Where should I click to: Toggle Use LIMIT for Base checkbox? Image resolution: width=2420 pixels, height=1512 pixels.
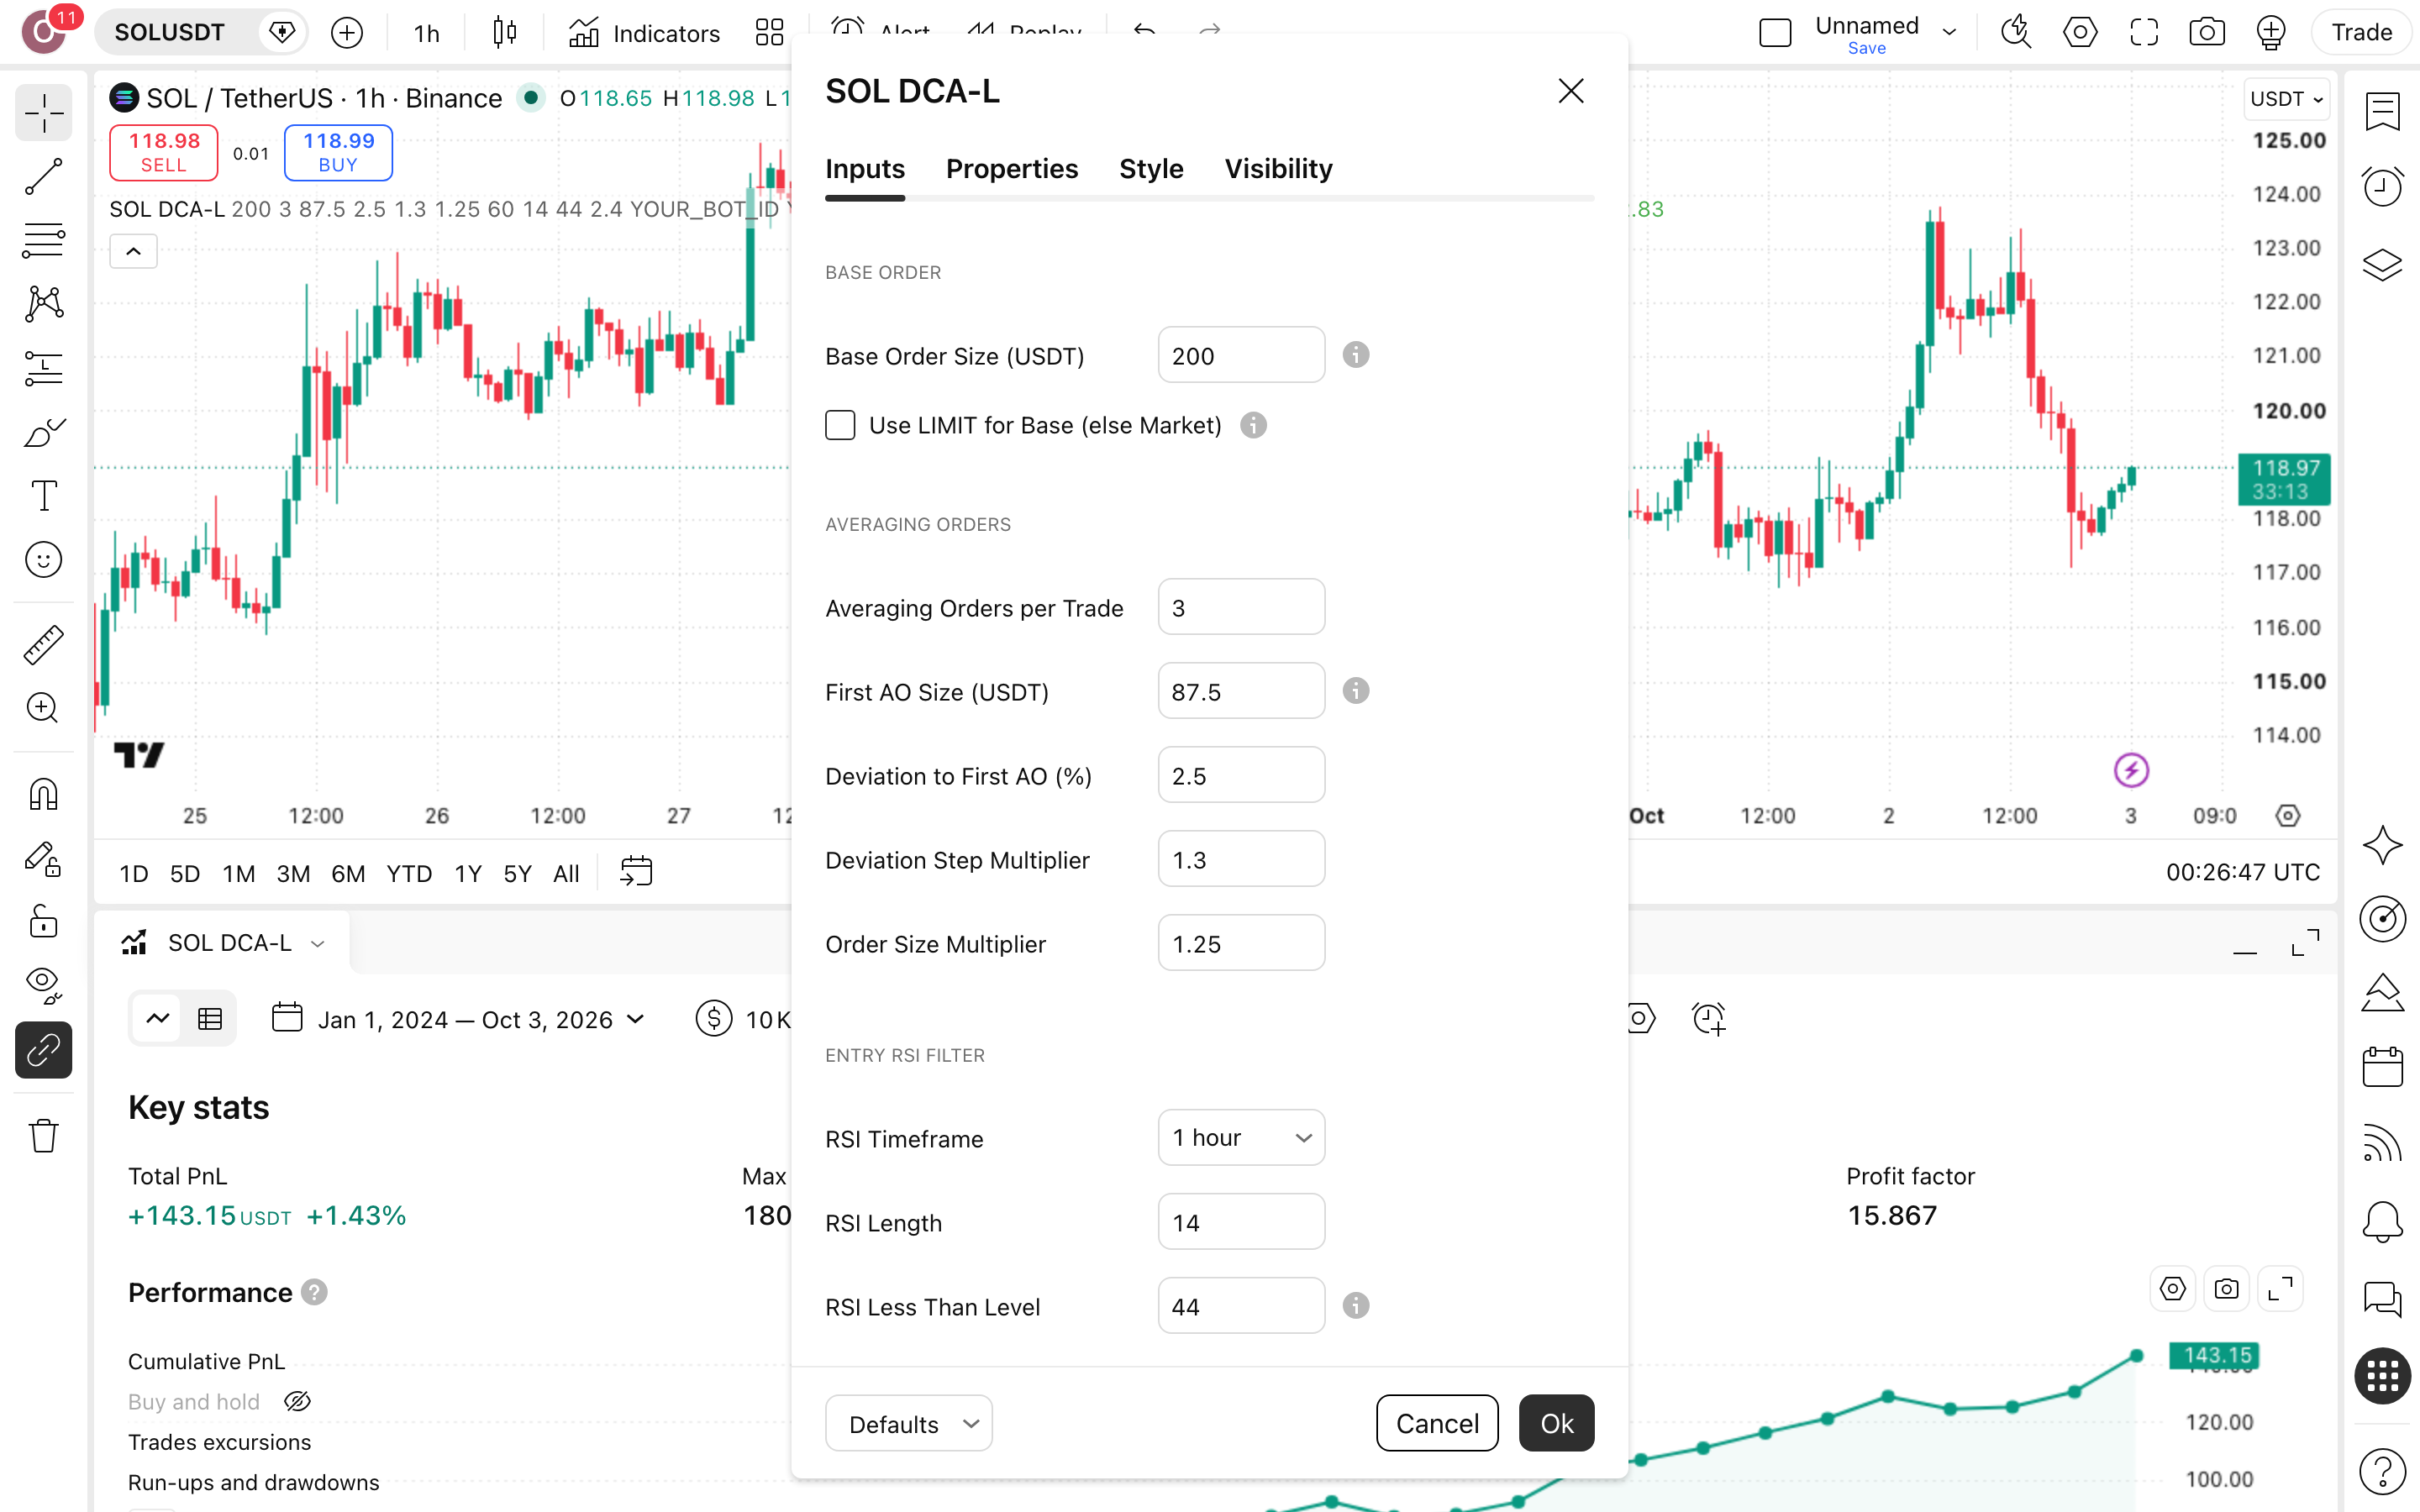pyautogui.click(x=840, y=425)
